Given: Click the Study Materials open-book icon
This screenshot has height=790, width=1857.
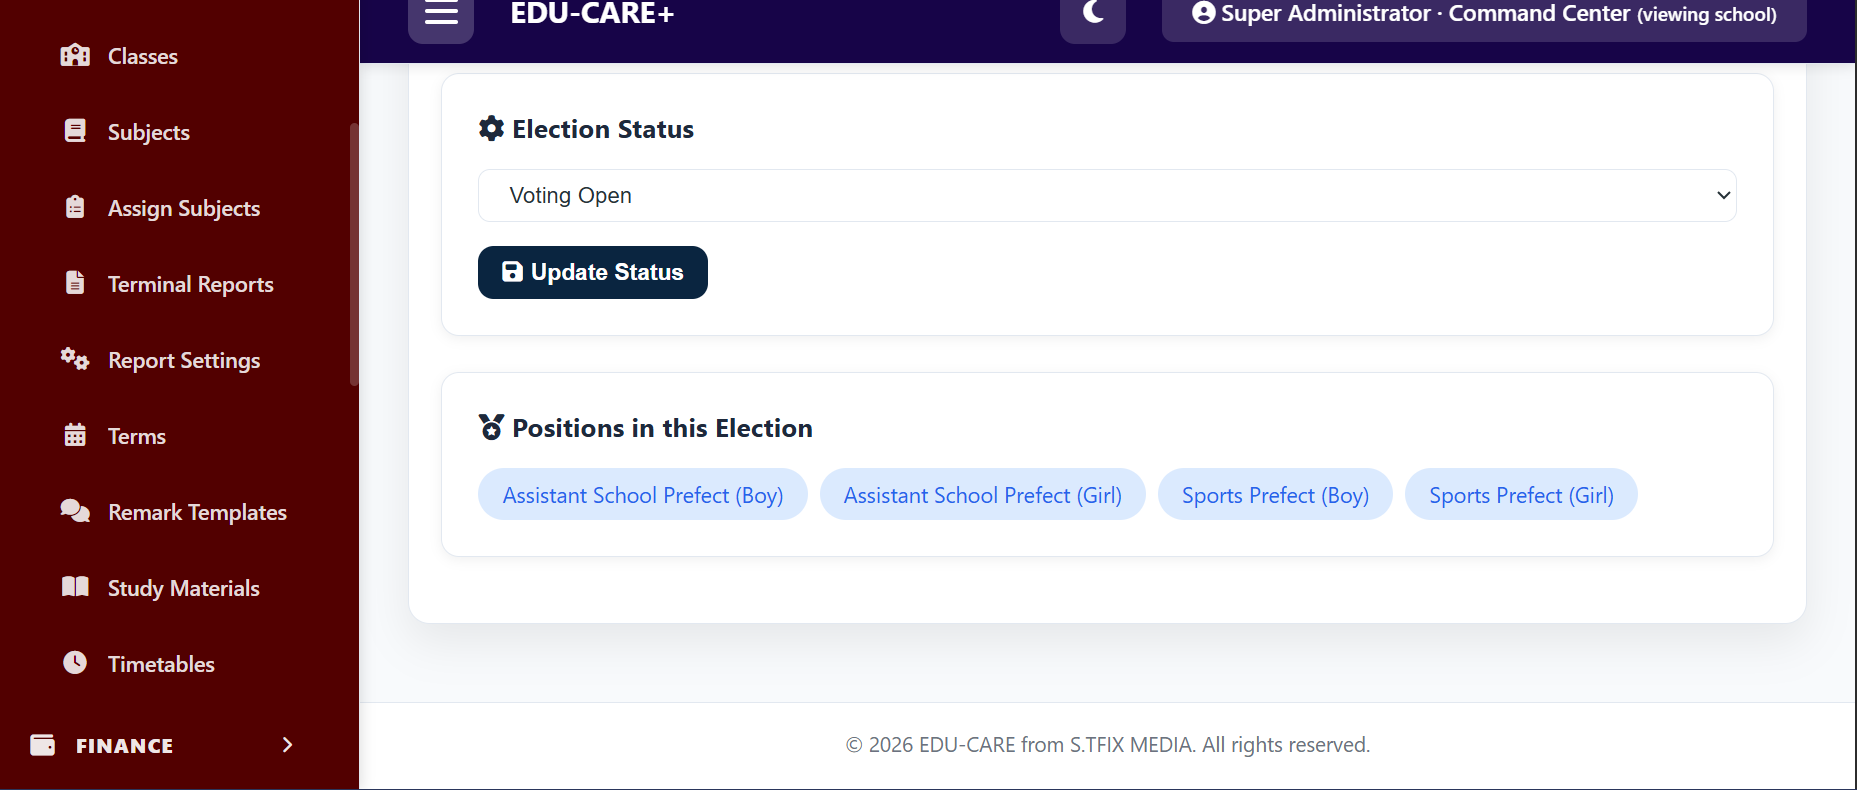Looking at the screenshot, I should click(x=75, y=587).
